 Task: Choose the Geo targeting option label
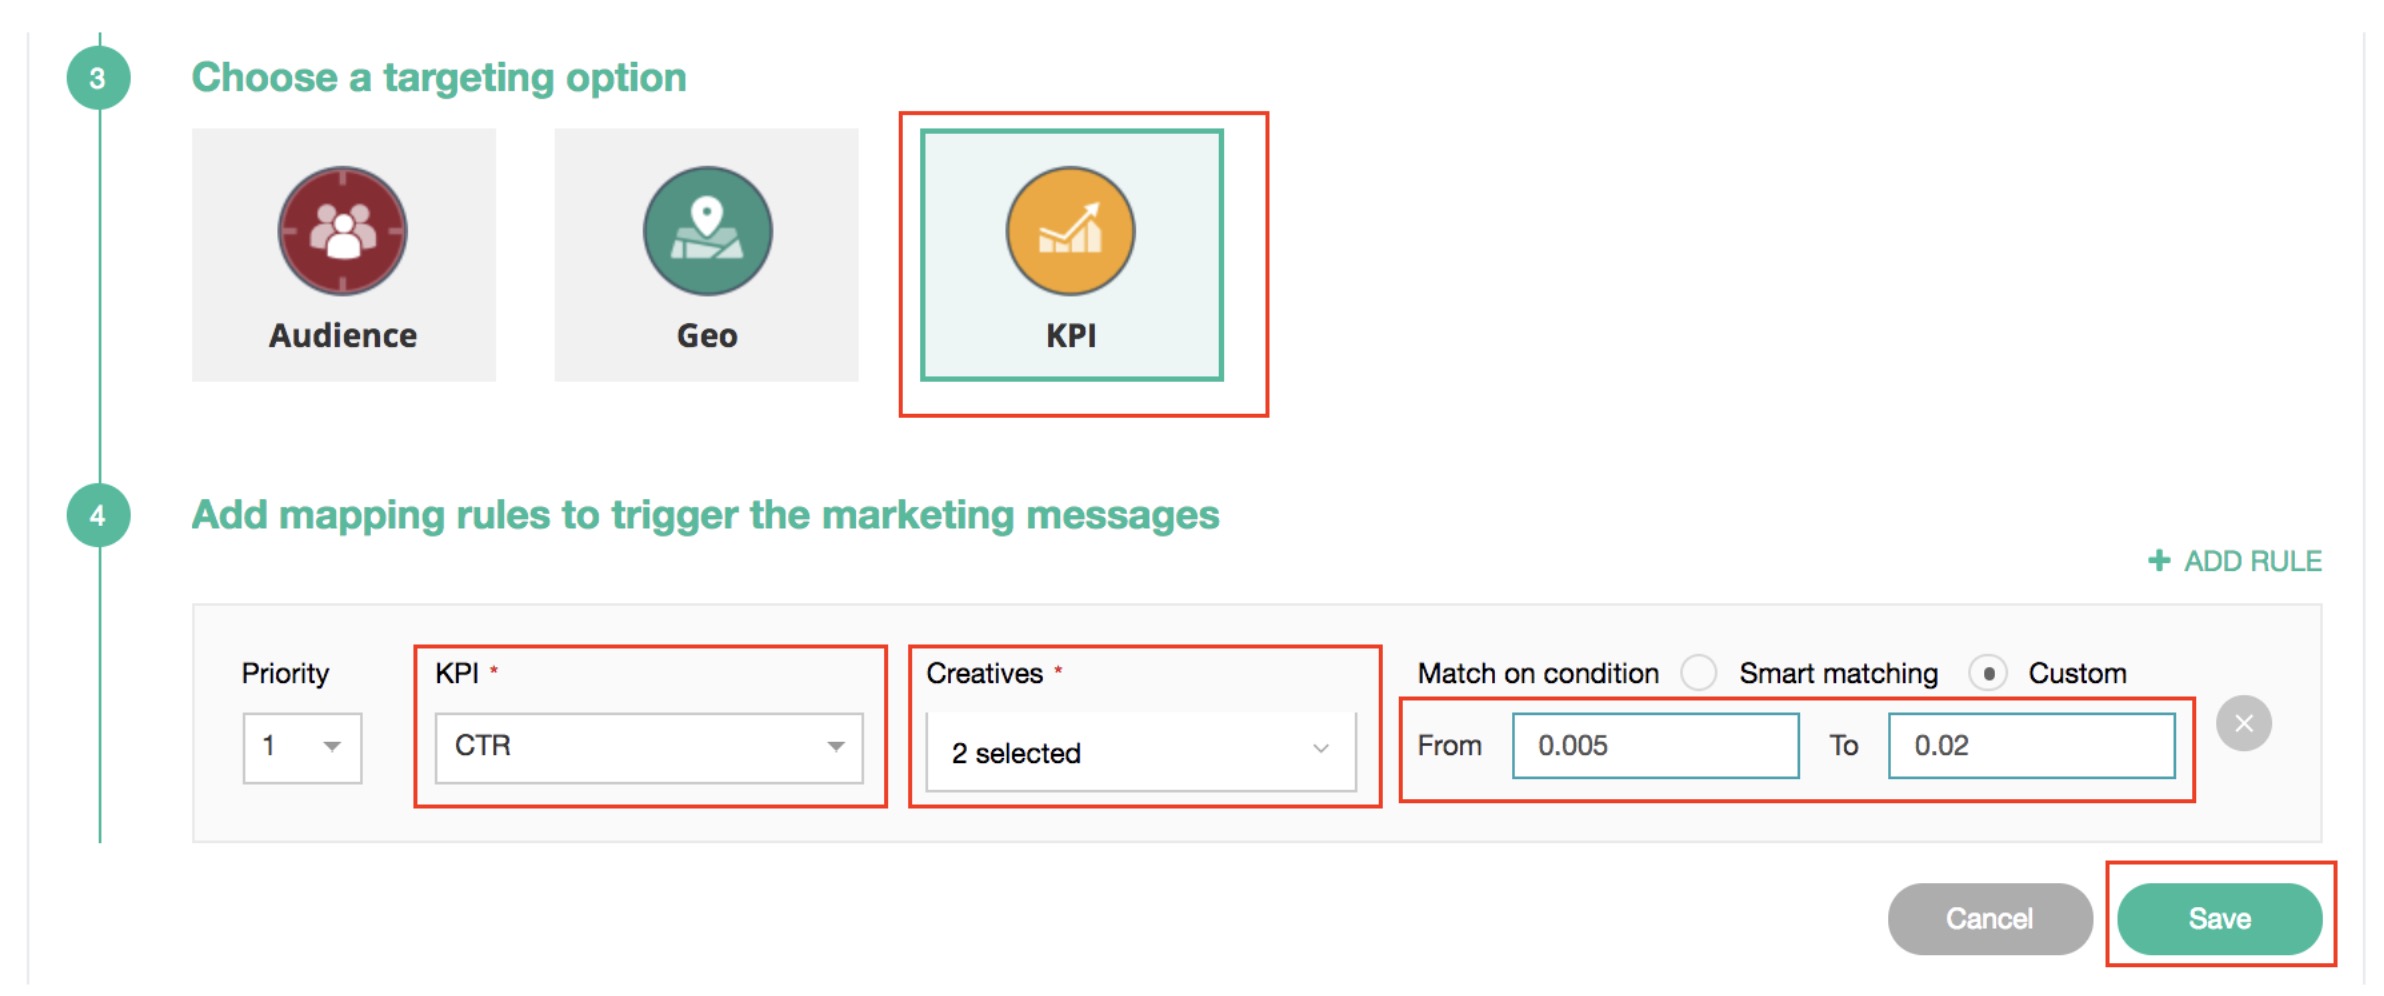coord(707,336)
